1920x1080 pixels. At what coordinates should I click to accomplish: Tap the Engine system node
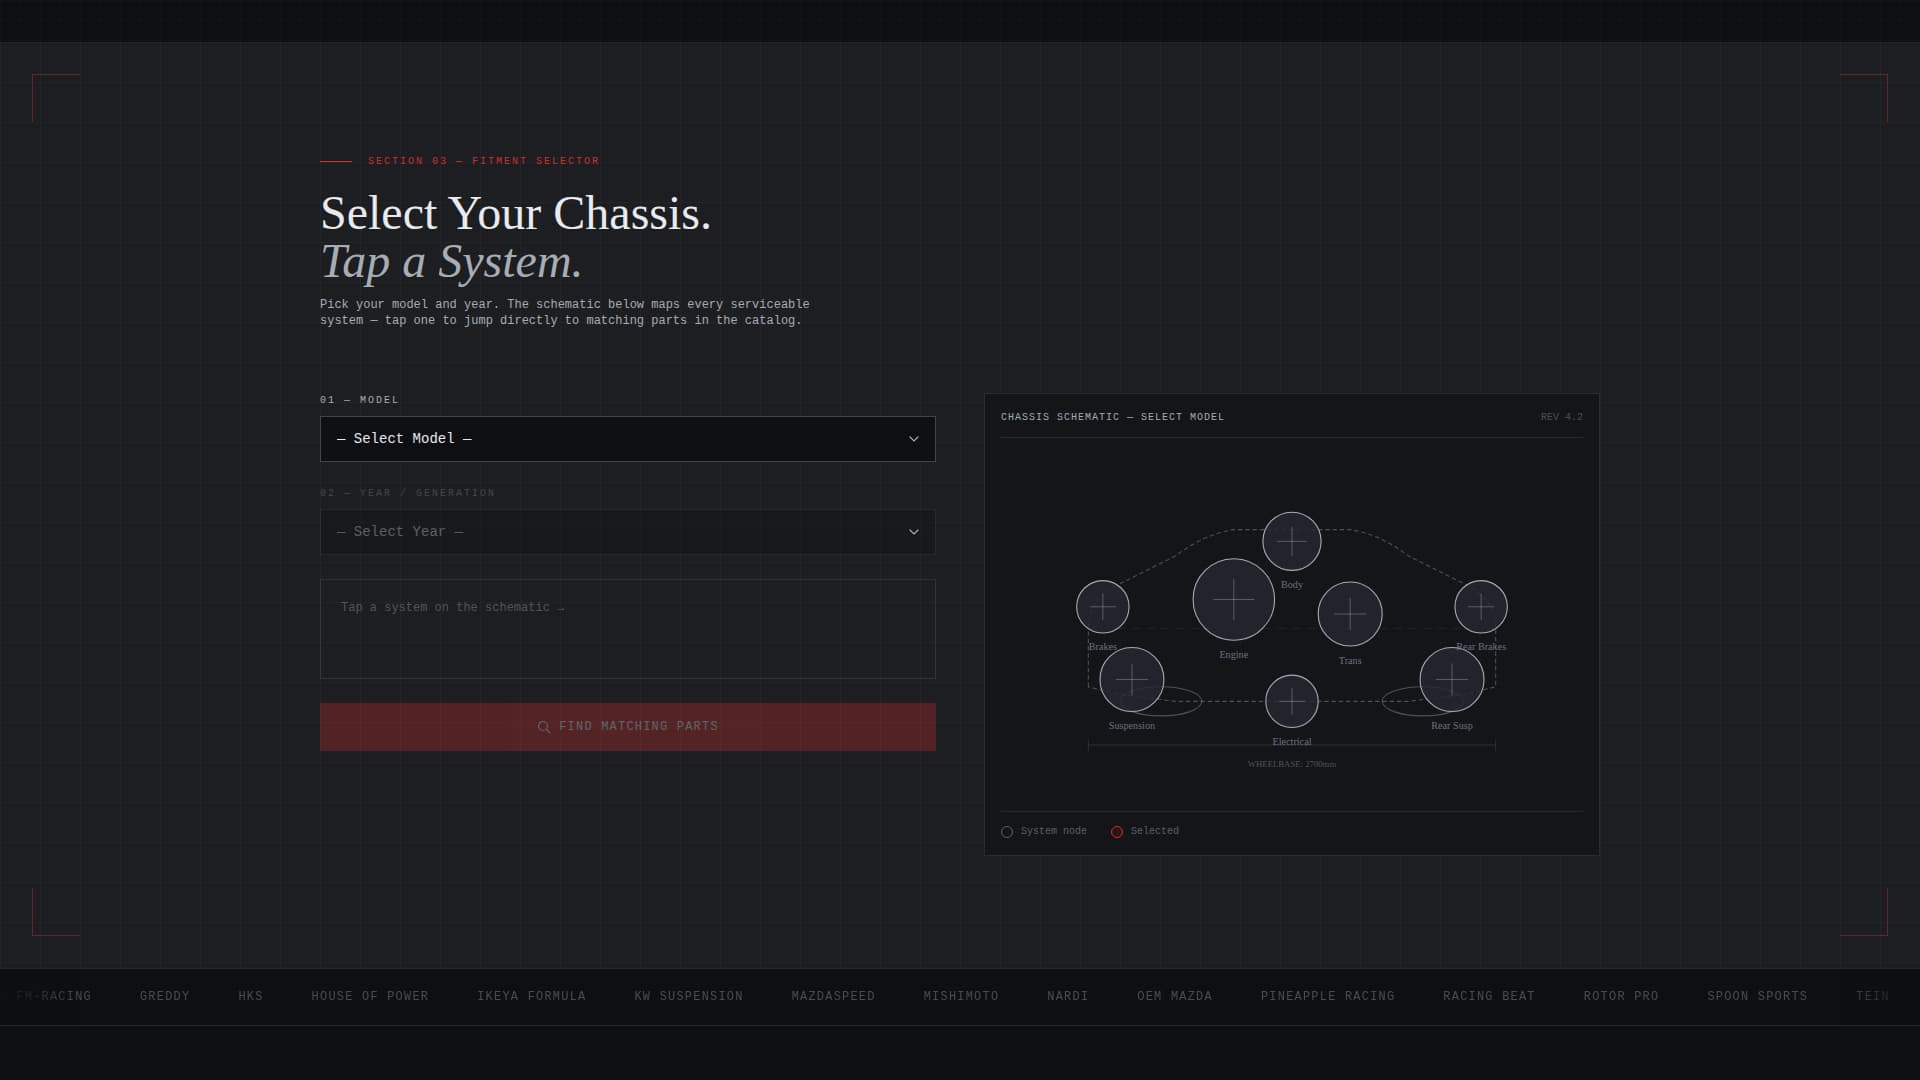(1233, 599)
